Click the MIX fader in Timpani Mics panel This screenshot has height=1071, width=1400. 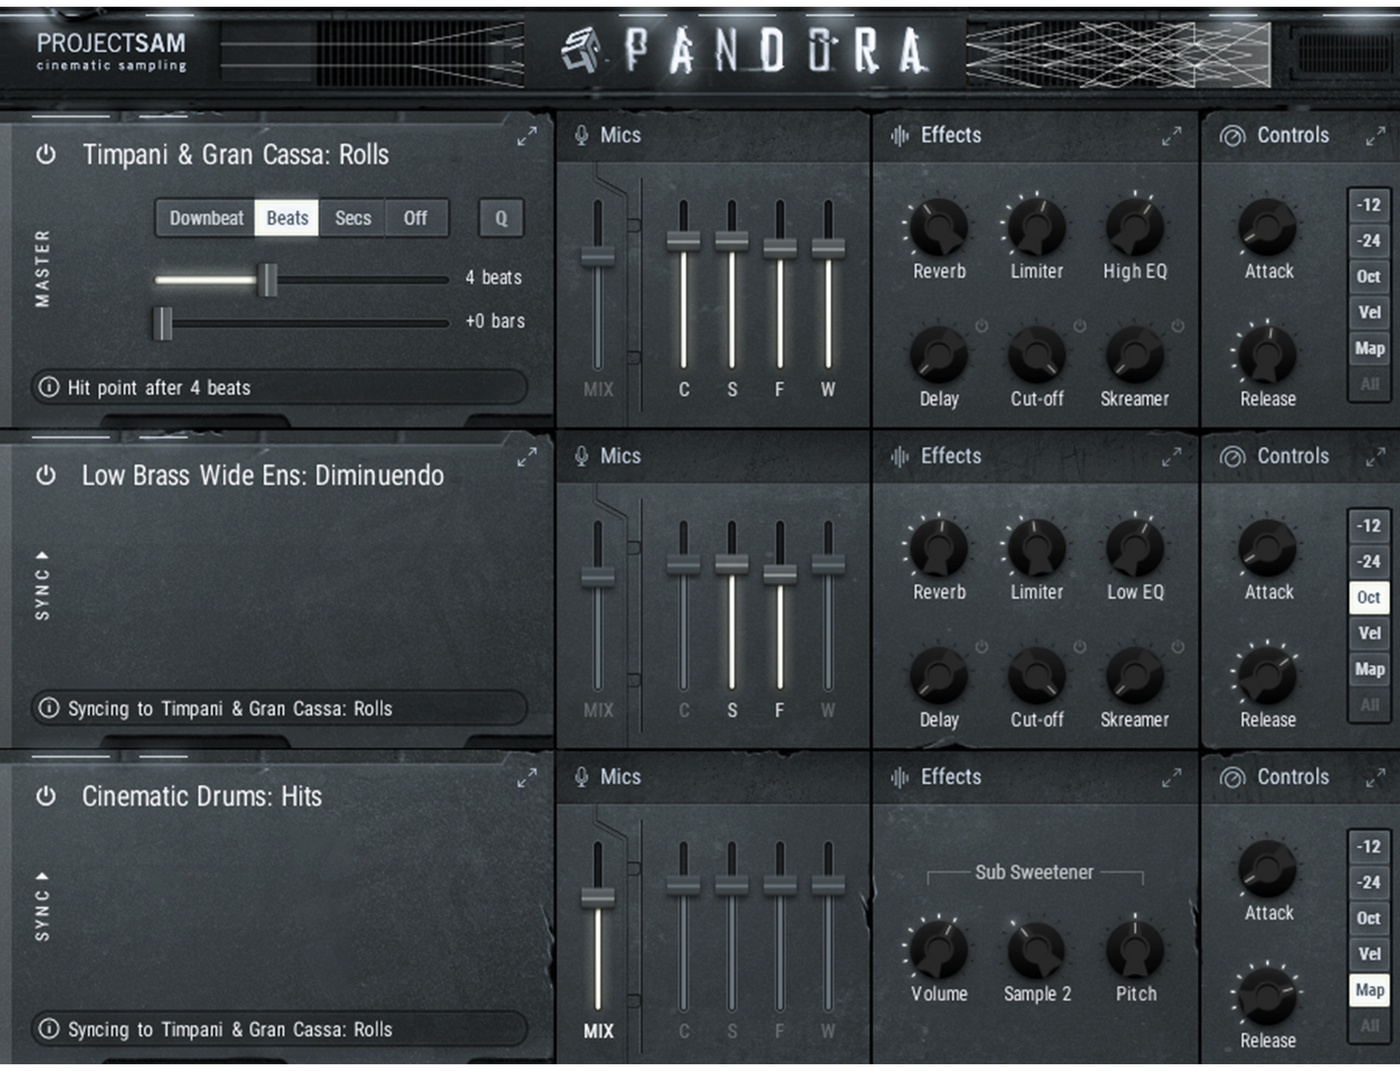tap(598, 256)
